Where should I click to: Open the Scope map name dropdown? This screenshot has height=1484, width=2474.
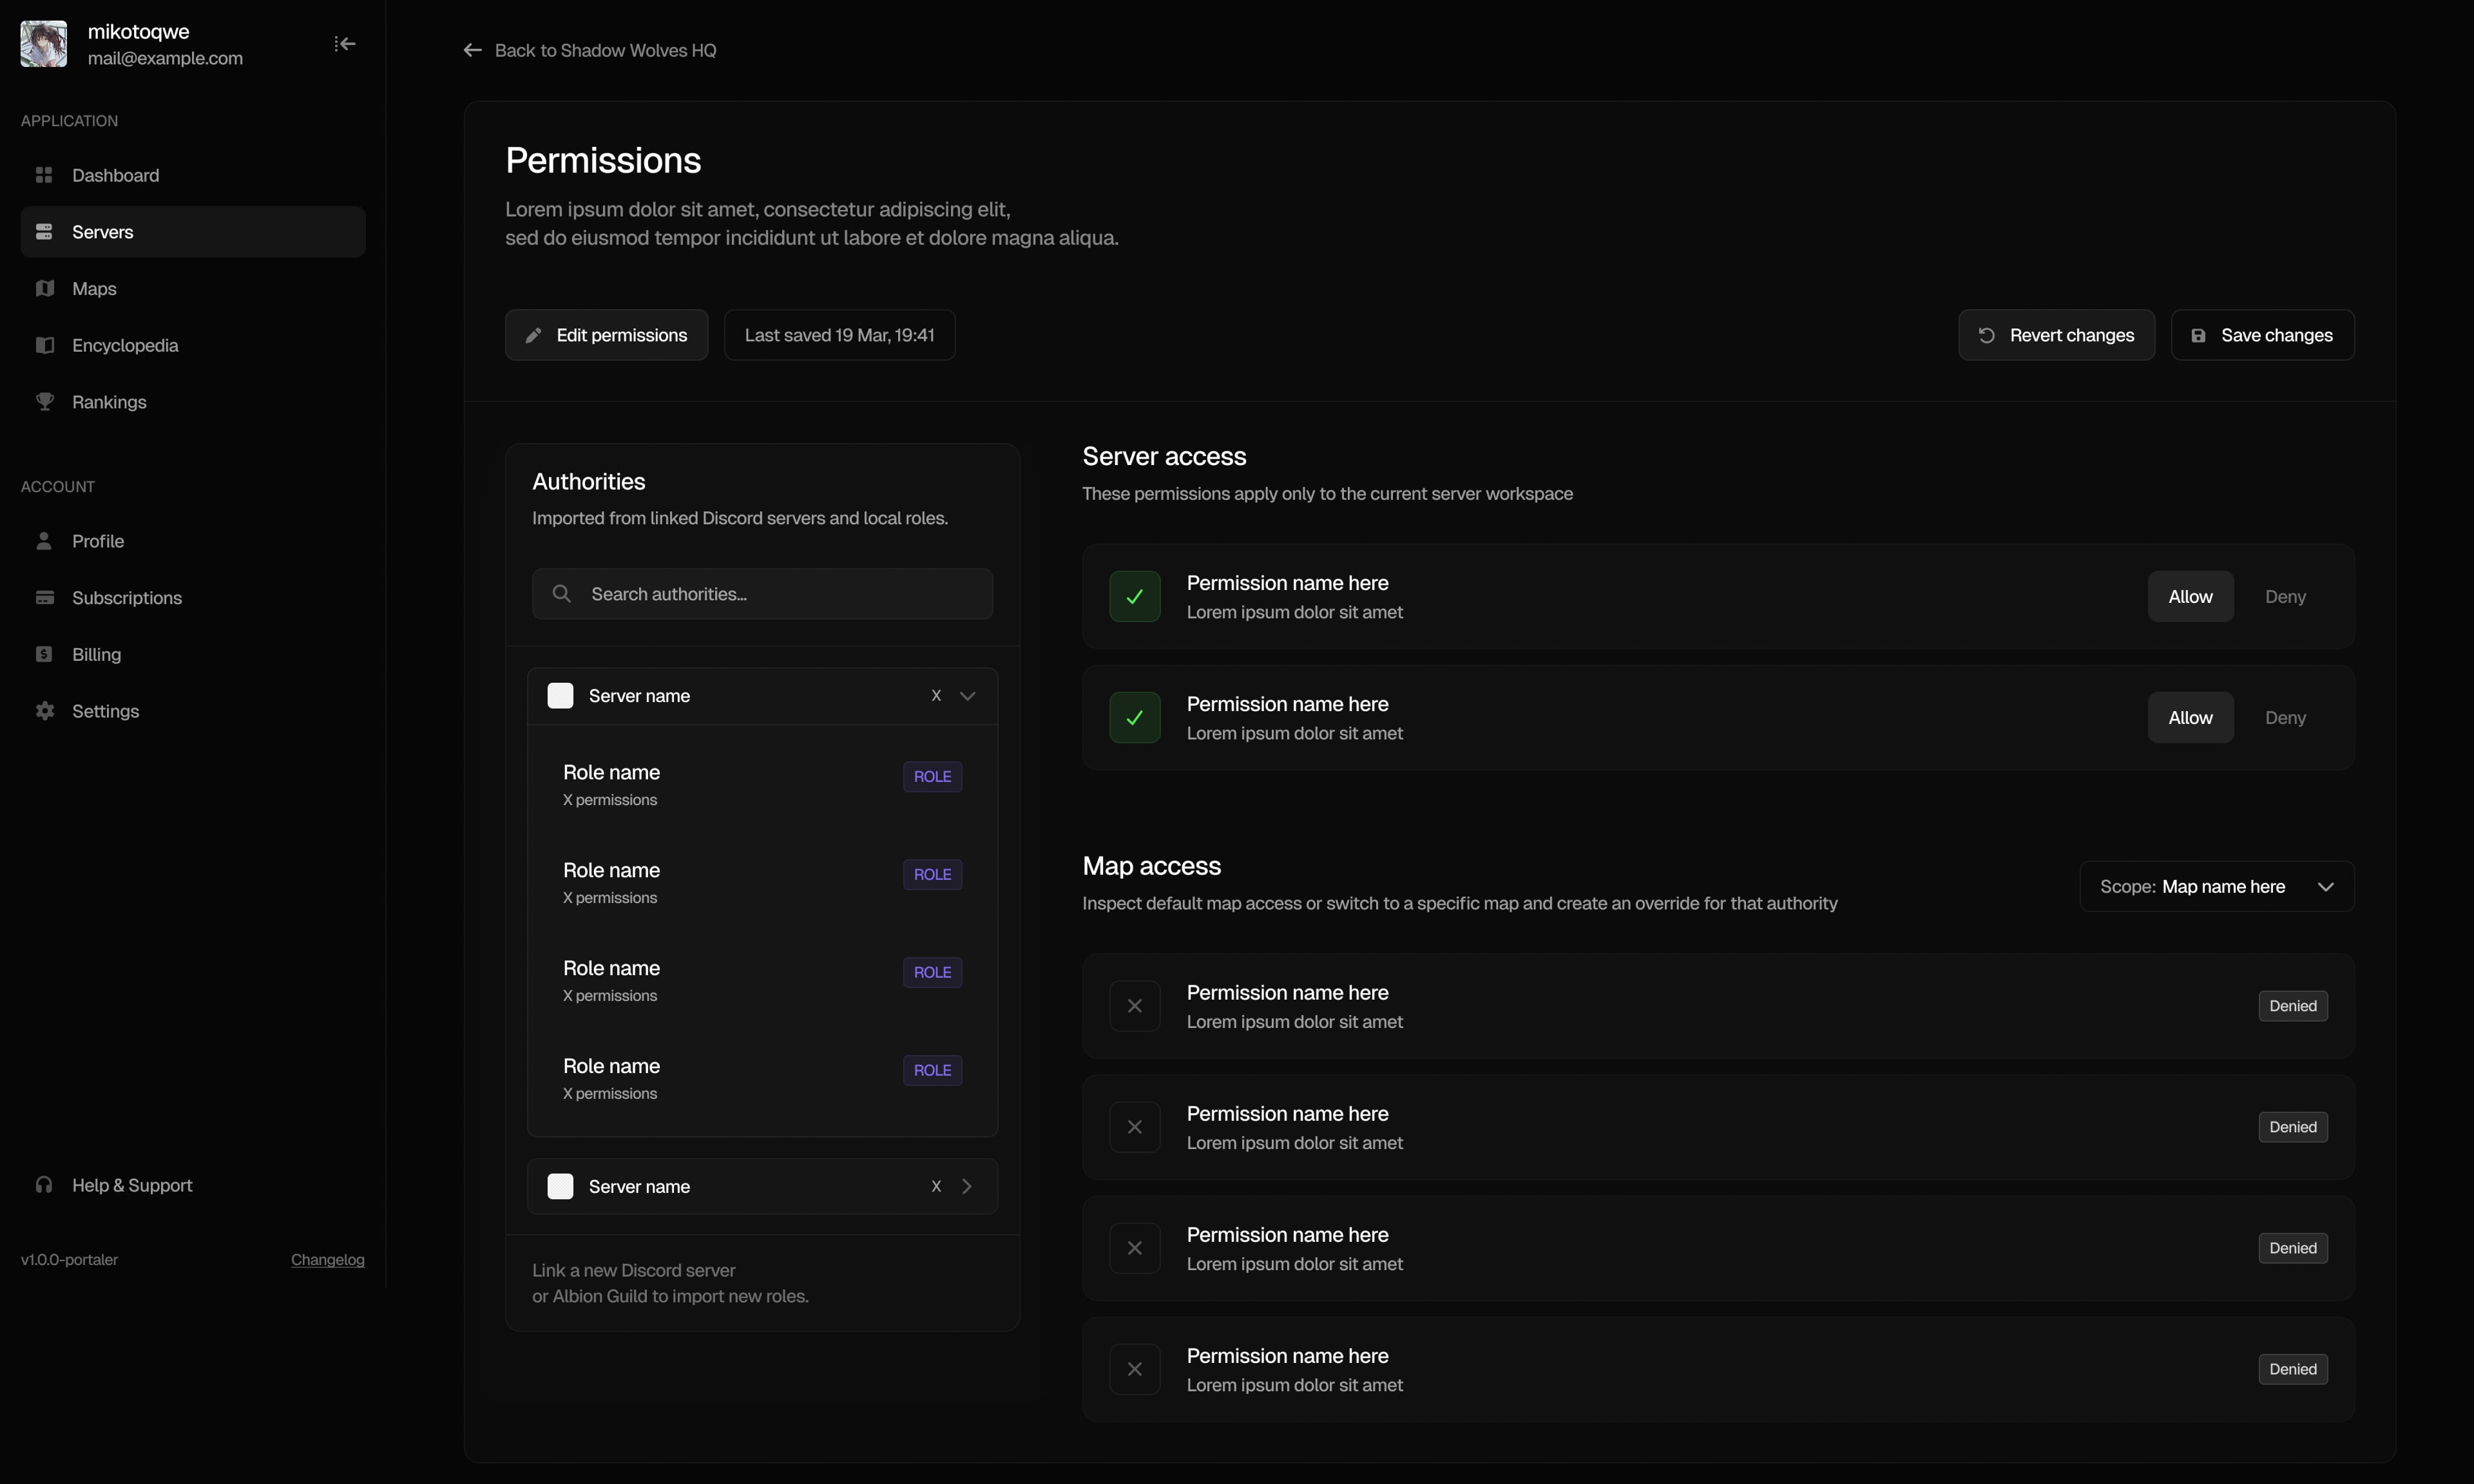click(x=2217, y=887)
